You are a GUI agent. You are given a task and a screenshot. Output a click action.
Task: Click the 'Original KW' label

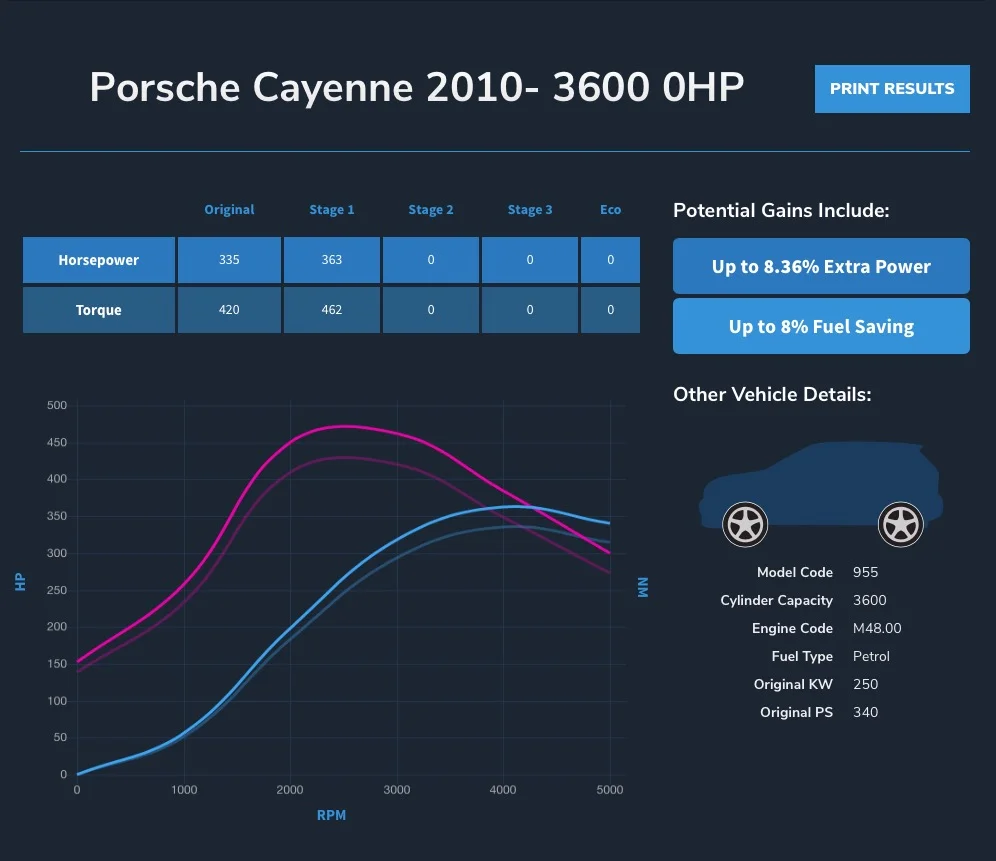point(793,684)
